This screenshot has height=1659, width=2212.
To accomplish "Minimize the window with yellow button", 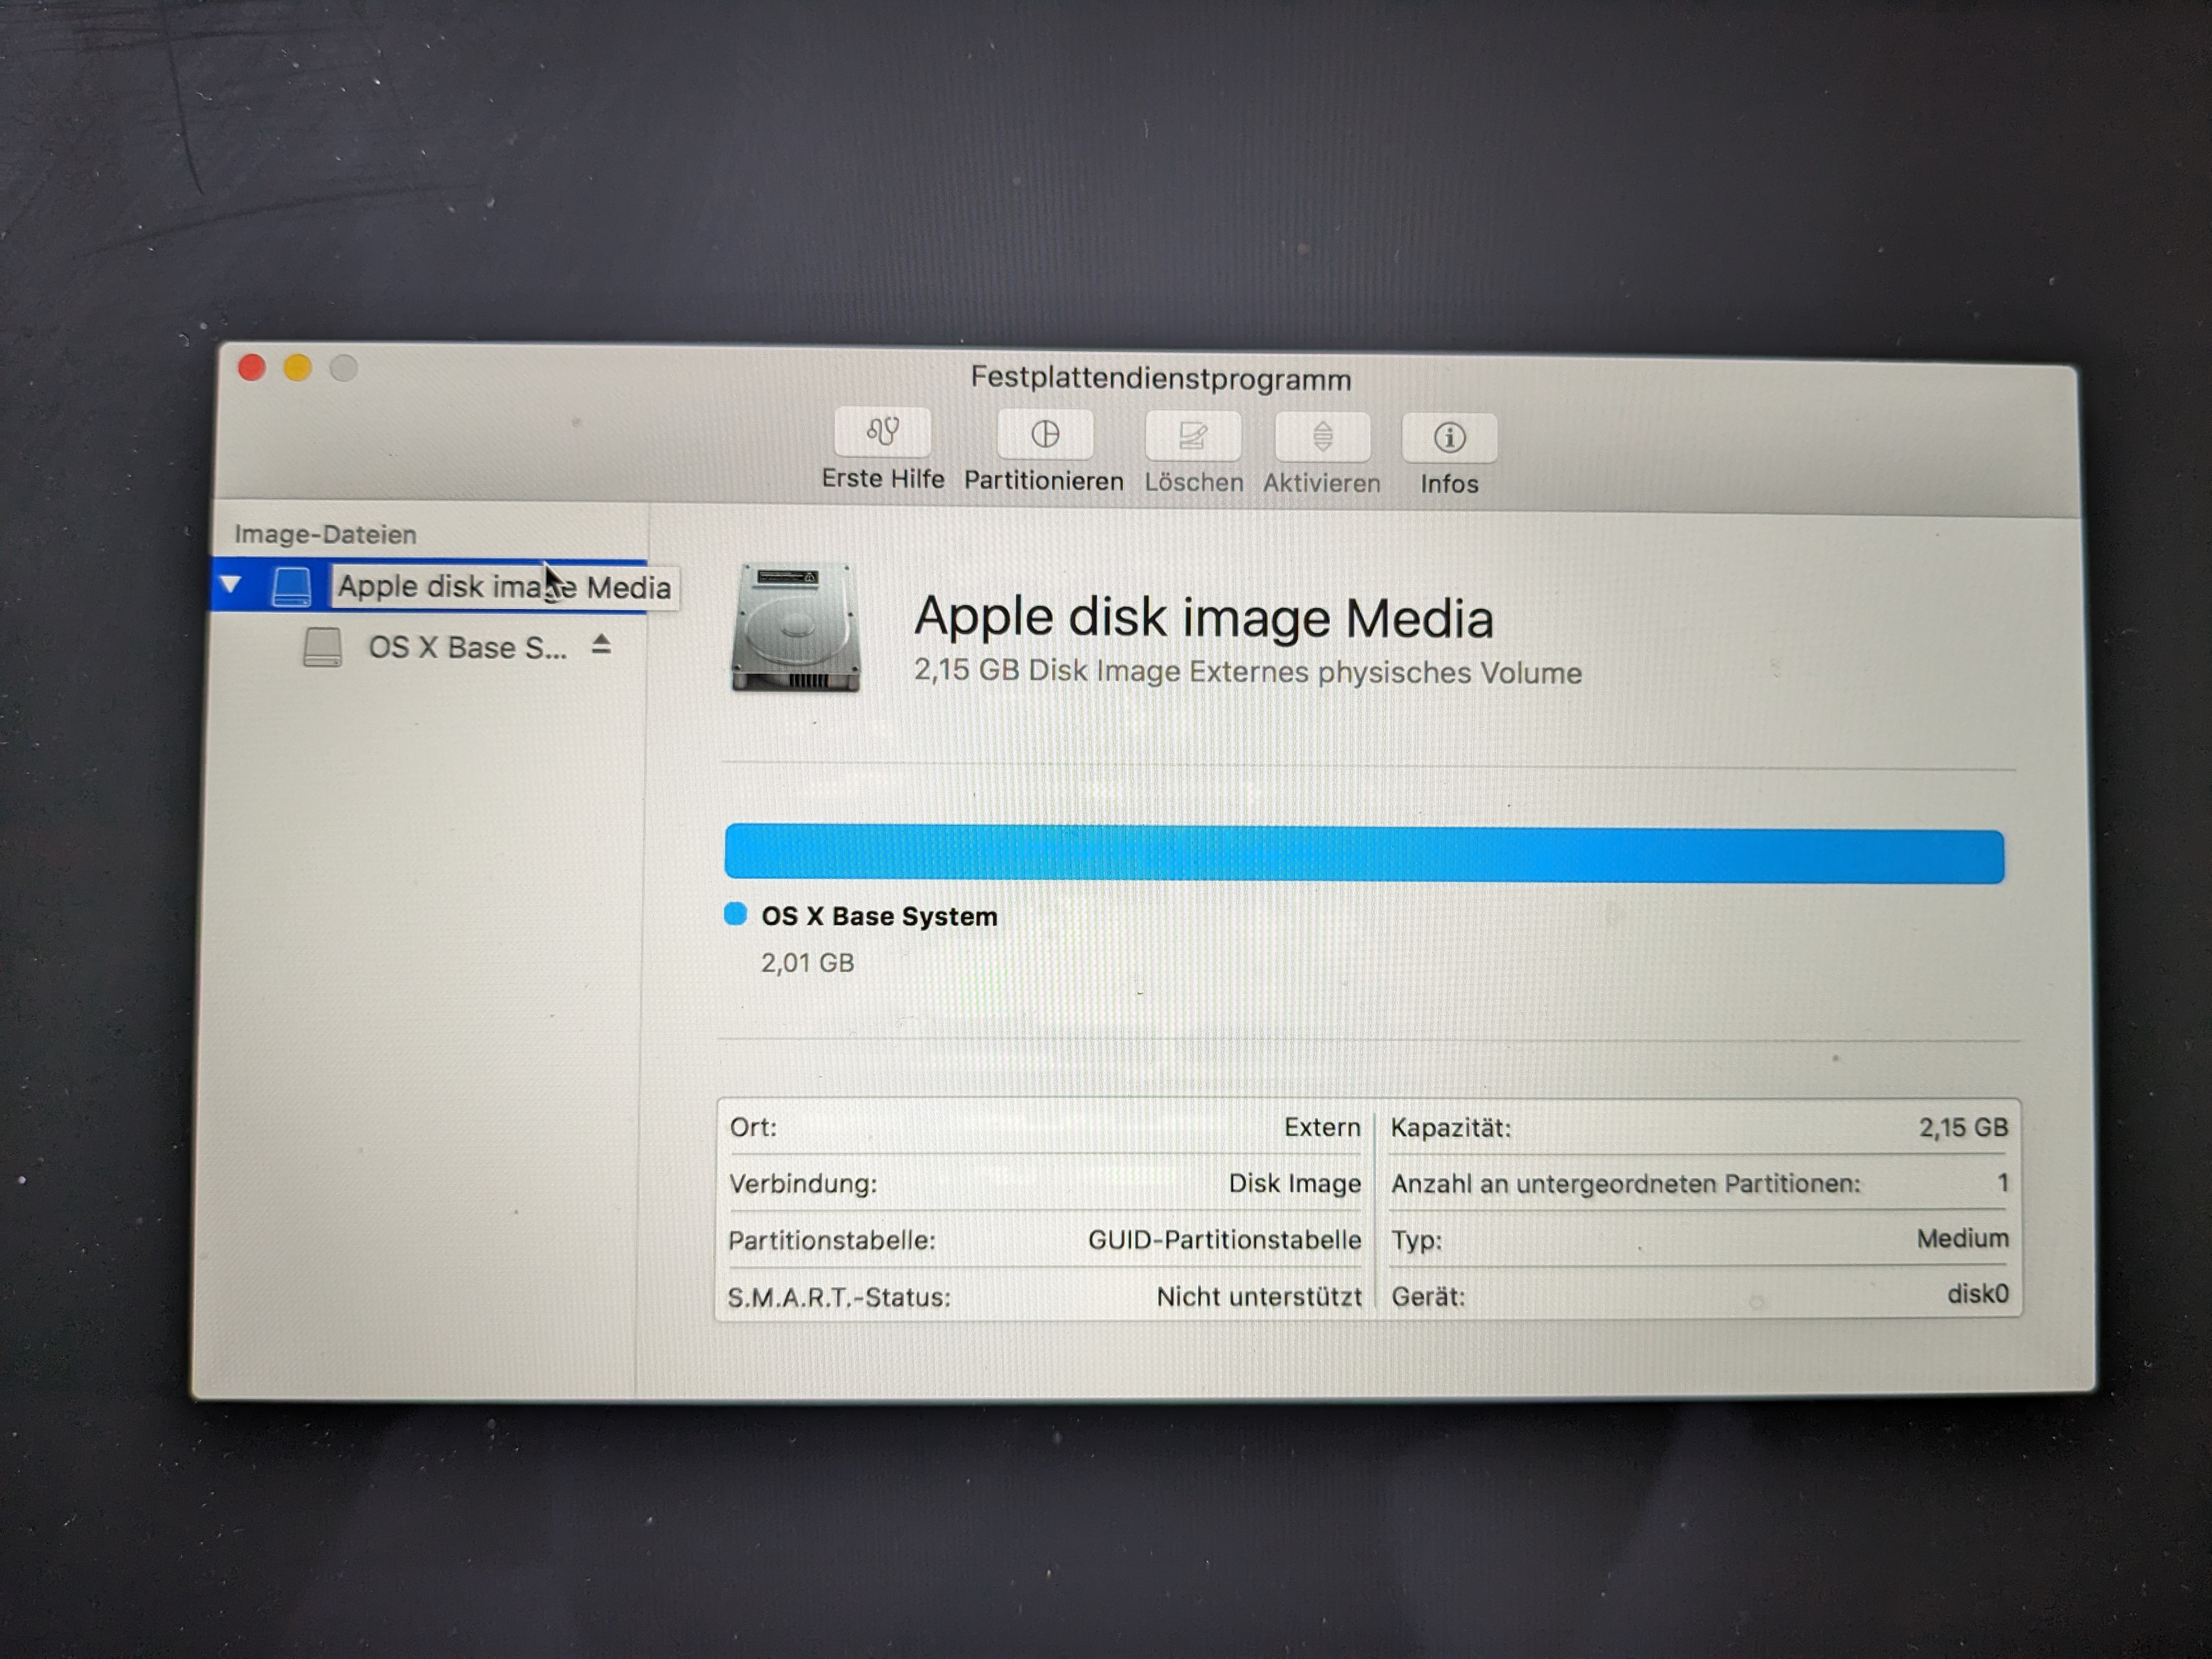I will (298, 368).
